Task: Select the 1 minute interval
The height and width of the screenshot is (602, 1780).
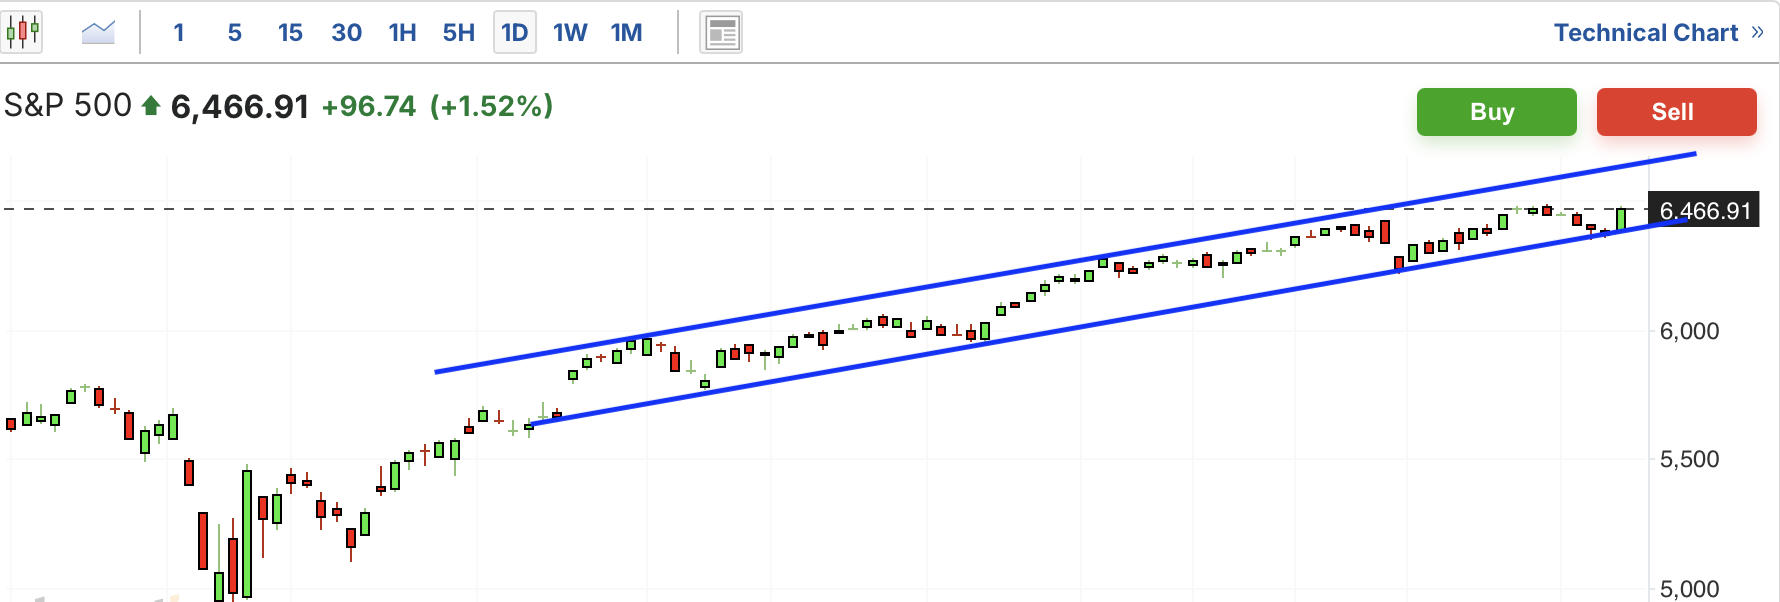Action: click(x=179, y=33)
